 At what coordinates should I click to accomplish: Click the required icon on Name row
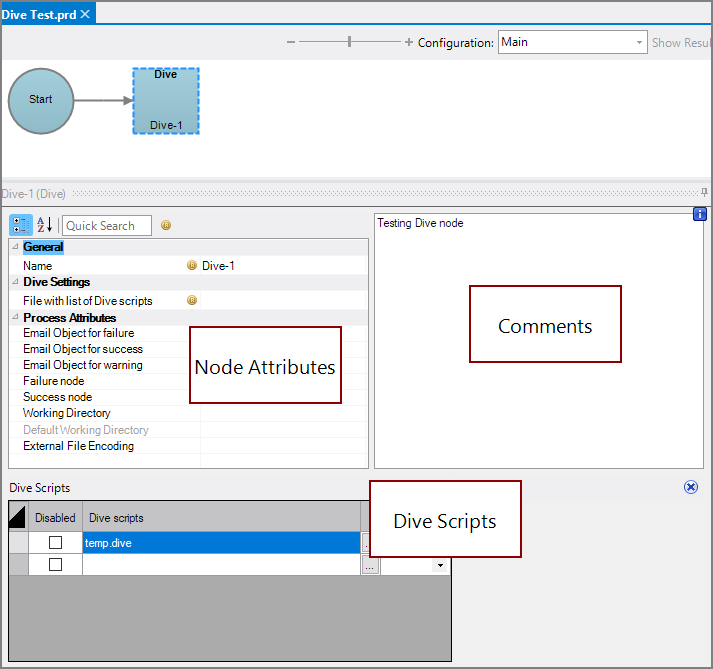(x=192, y=265)
